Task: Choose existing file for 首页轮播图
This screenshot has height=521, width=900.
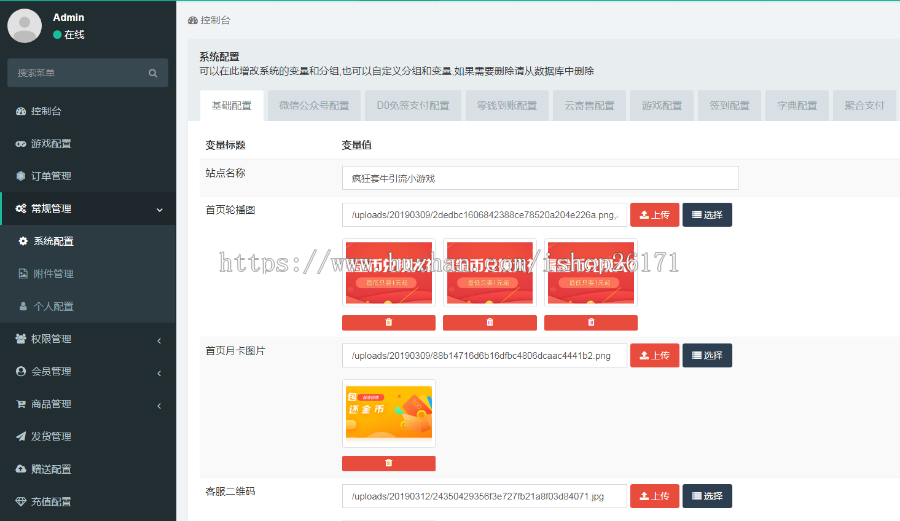Action: 707,215
